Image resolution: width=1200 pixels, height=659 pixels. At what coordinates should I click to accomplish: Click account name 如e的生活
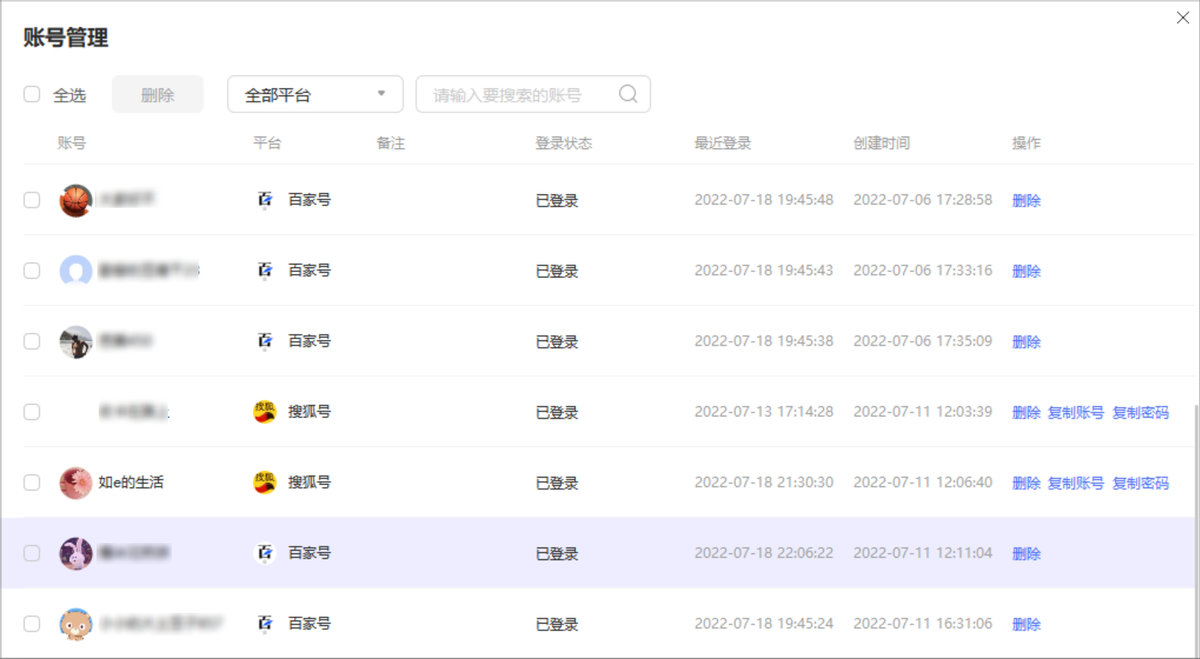(131, 483)
